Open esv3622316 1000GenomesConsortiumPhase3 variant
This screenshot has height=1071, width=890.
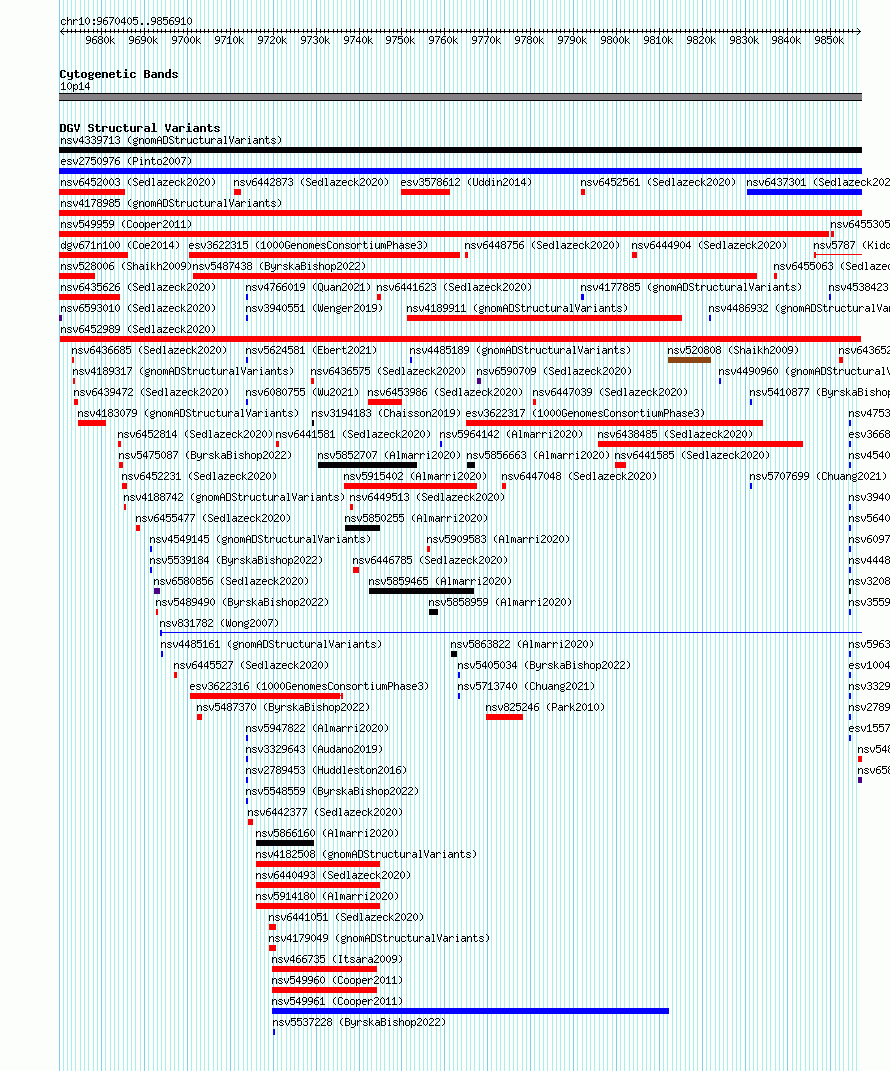tap(309, 686)
